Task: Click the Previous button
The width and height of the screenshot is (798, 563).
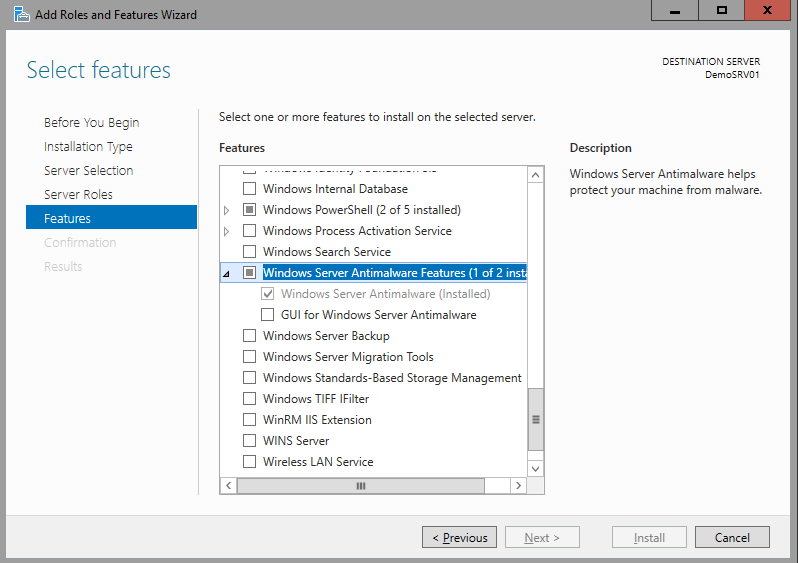Action: click(460, 537)
